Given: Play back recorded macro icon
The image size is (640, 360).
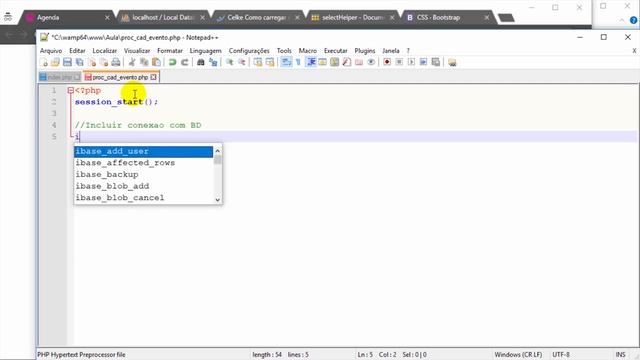Looking at the screenshot, I should [x=411, y=62].
